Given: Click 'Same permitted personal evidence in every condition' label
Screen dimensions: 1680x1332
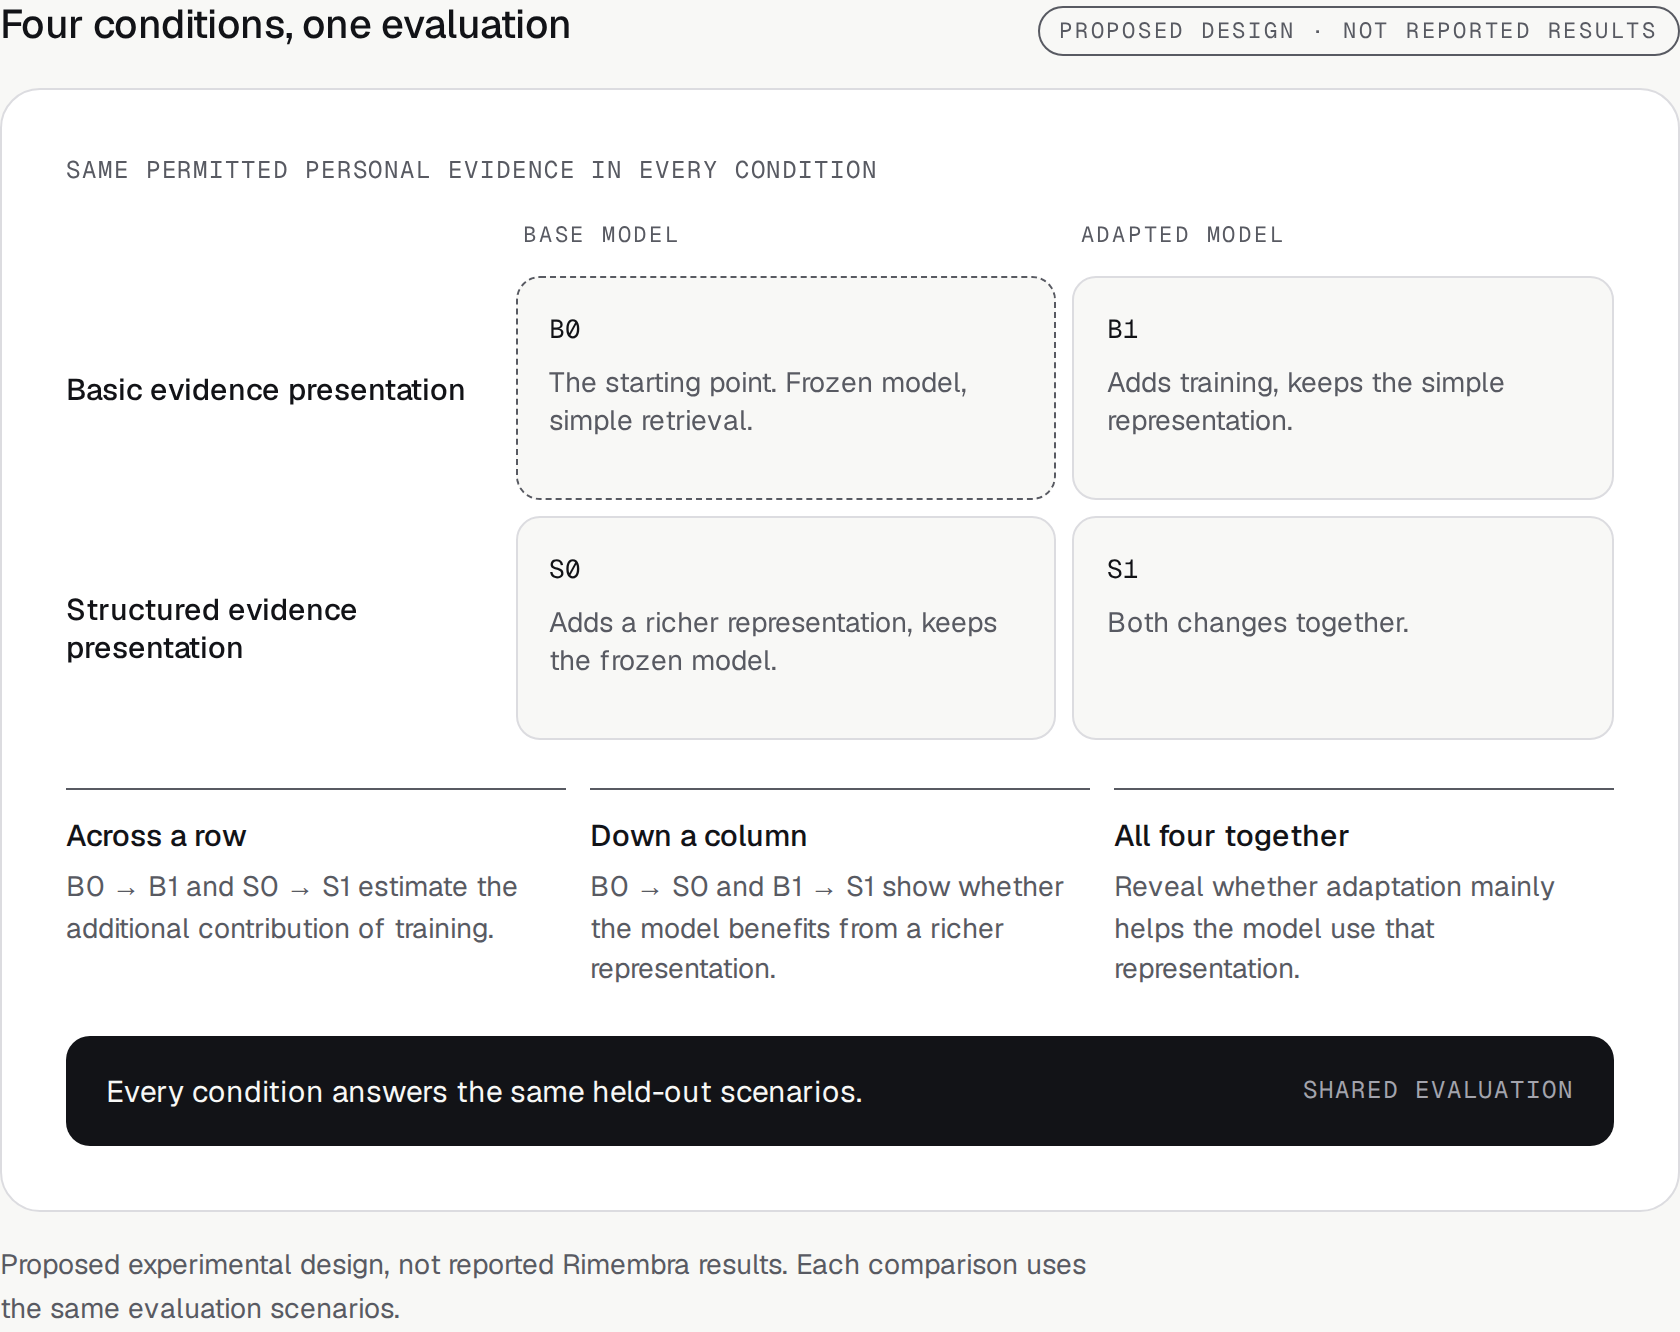Looking at the screenshot, I should coord(471,170).
